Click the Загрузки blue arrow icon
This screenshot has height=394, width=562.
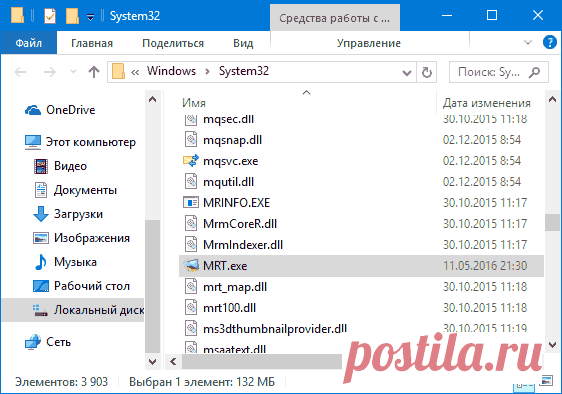coord(41,214)
